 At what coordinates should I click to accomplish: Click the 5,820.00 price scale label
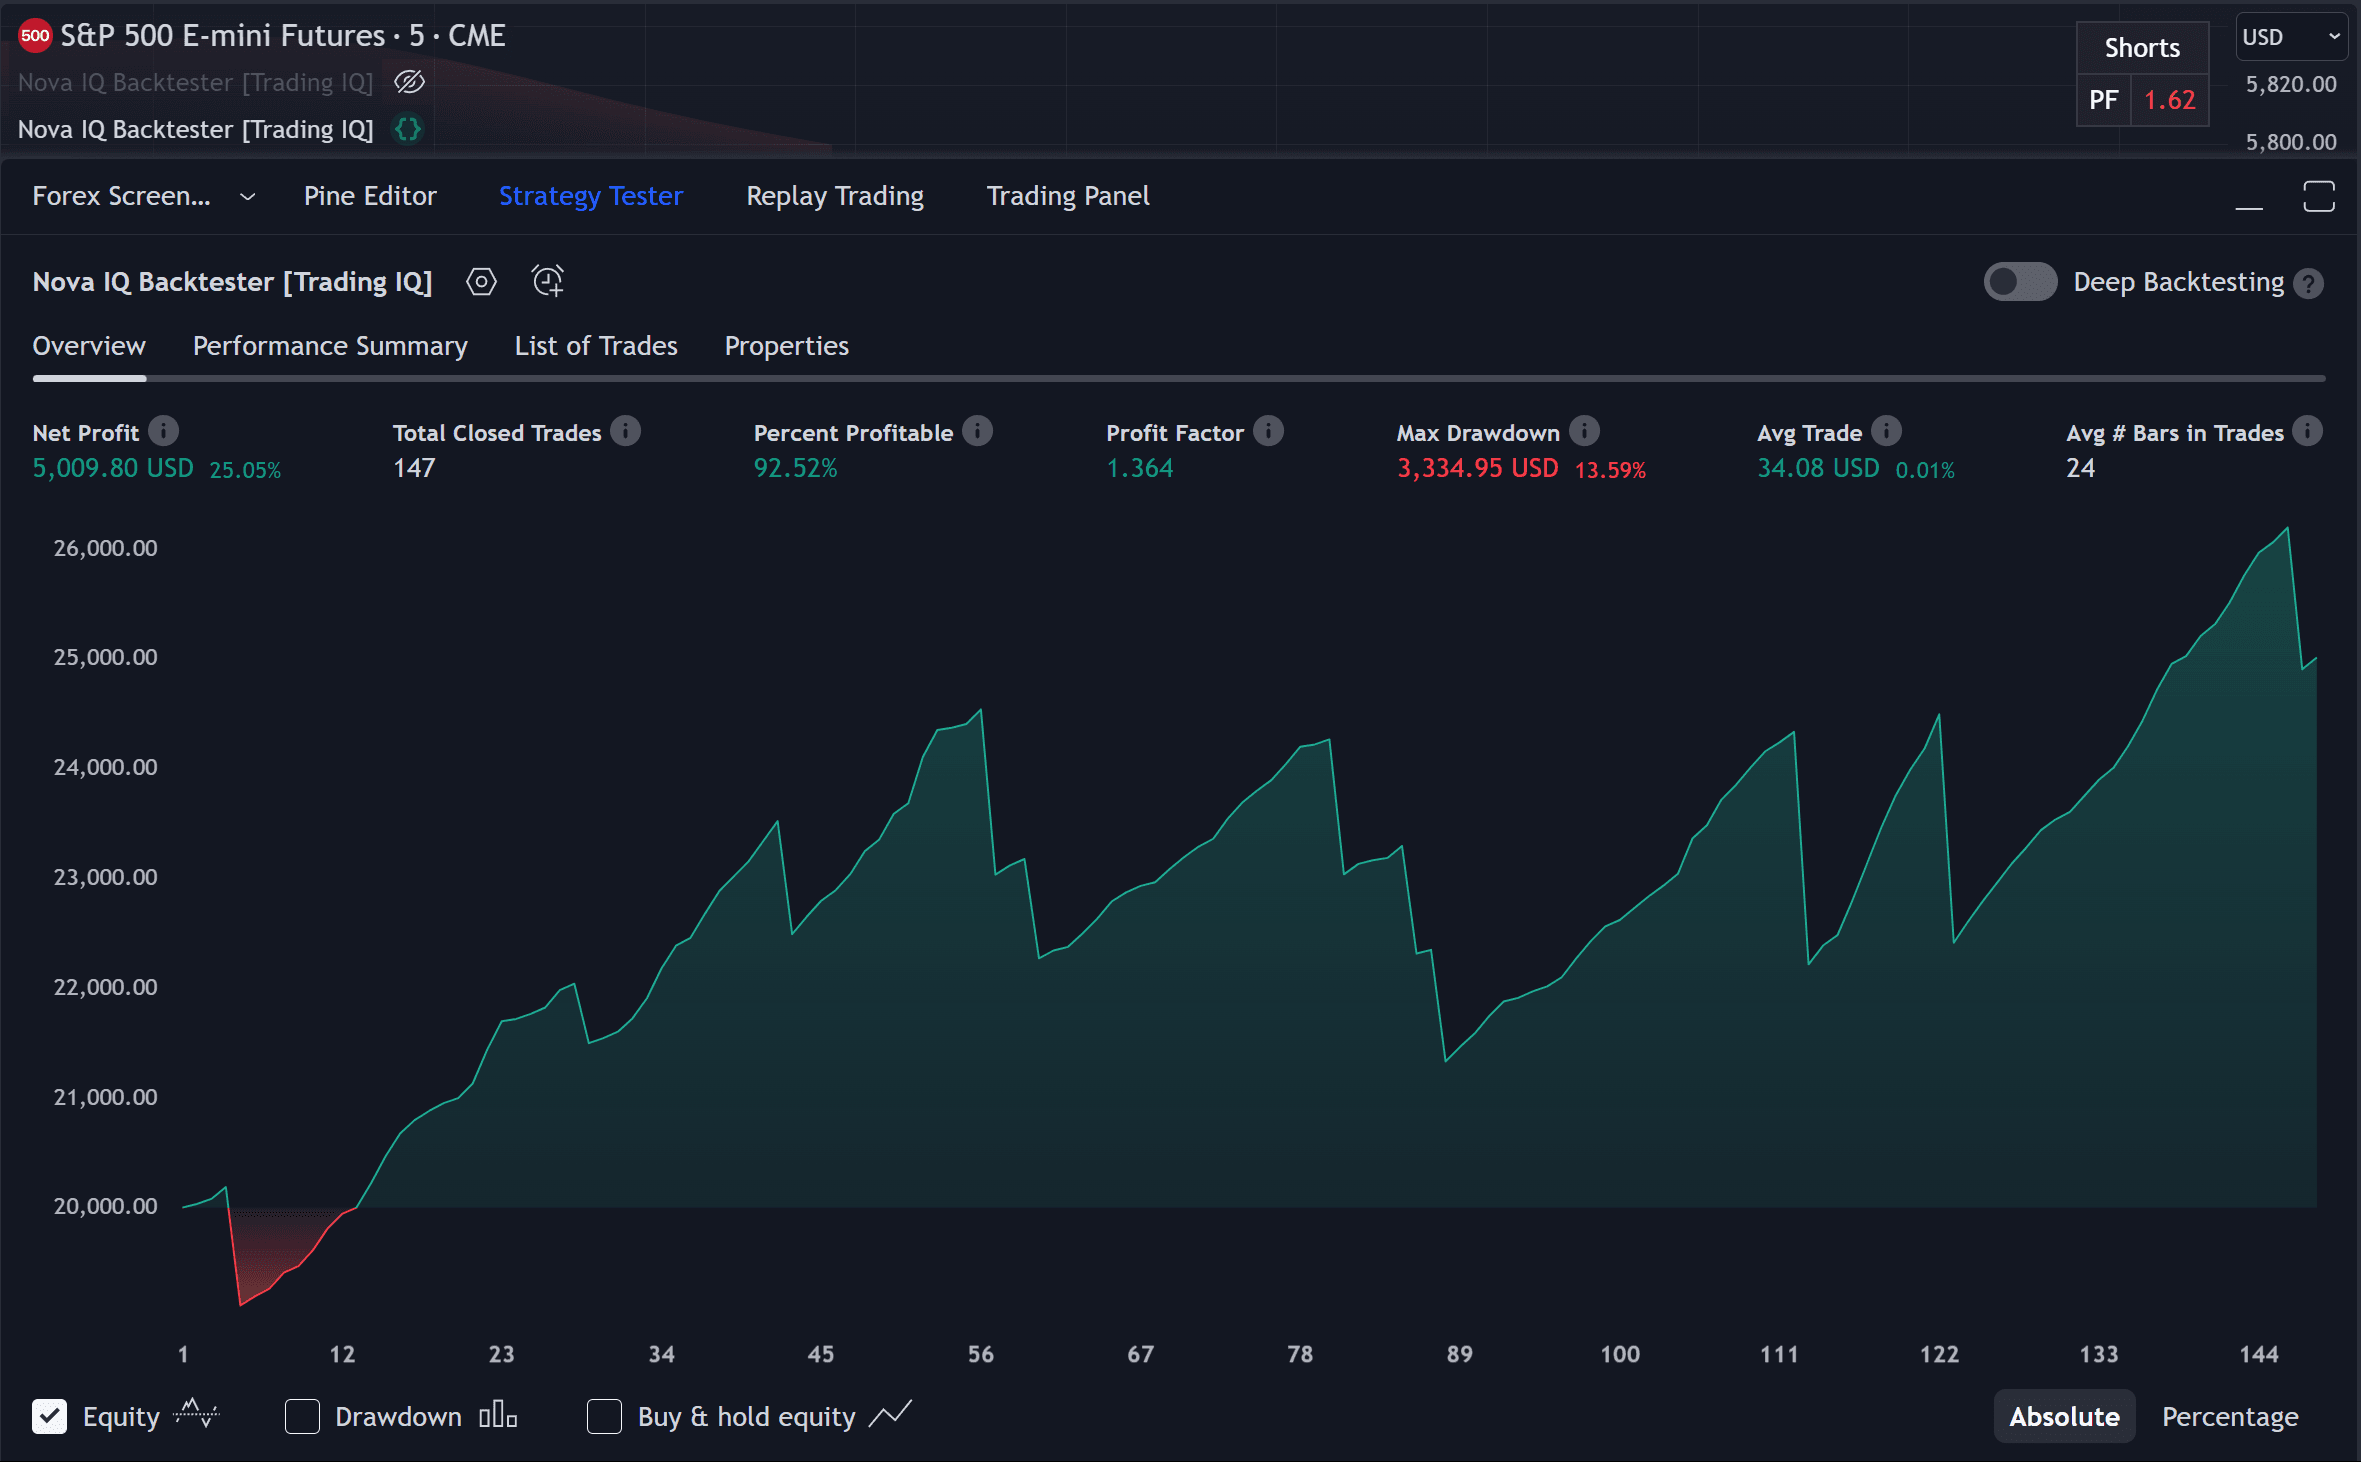point(2291,84)
